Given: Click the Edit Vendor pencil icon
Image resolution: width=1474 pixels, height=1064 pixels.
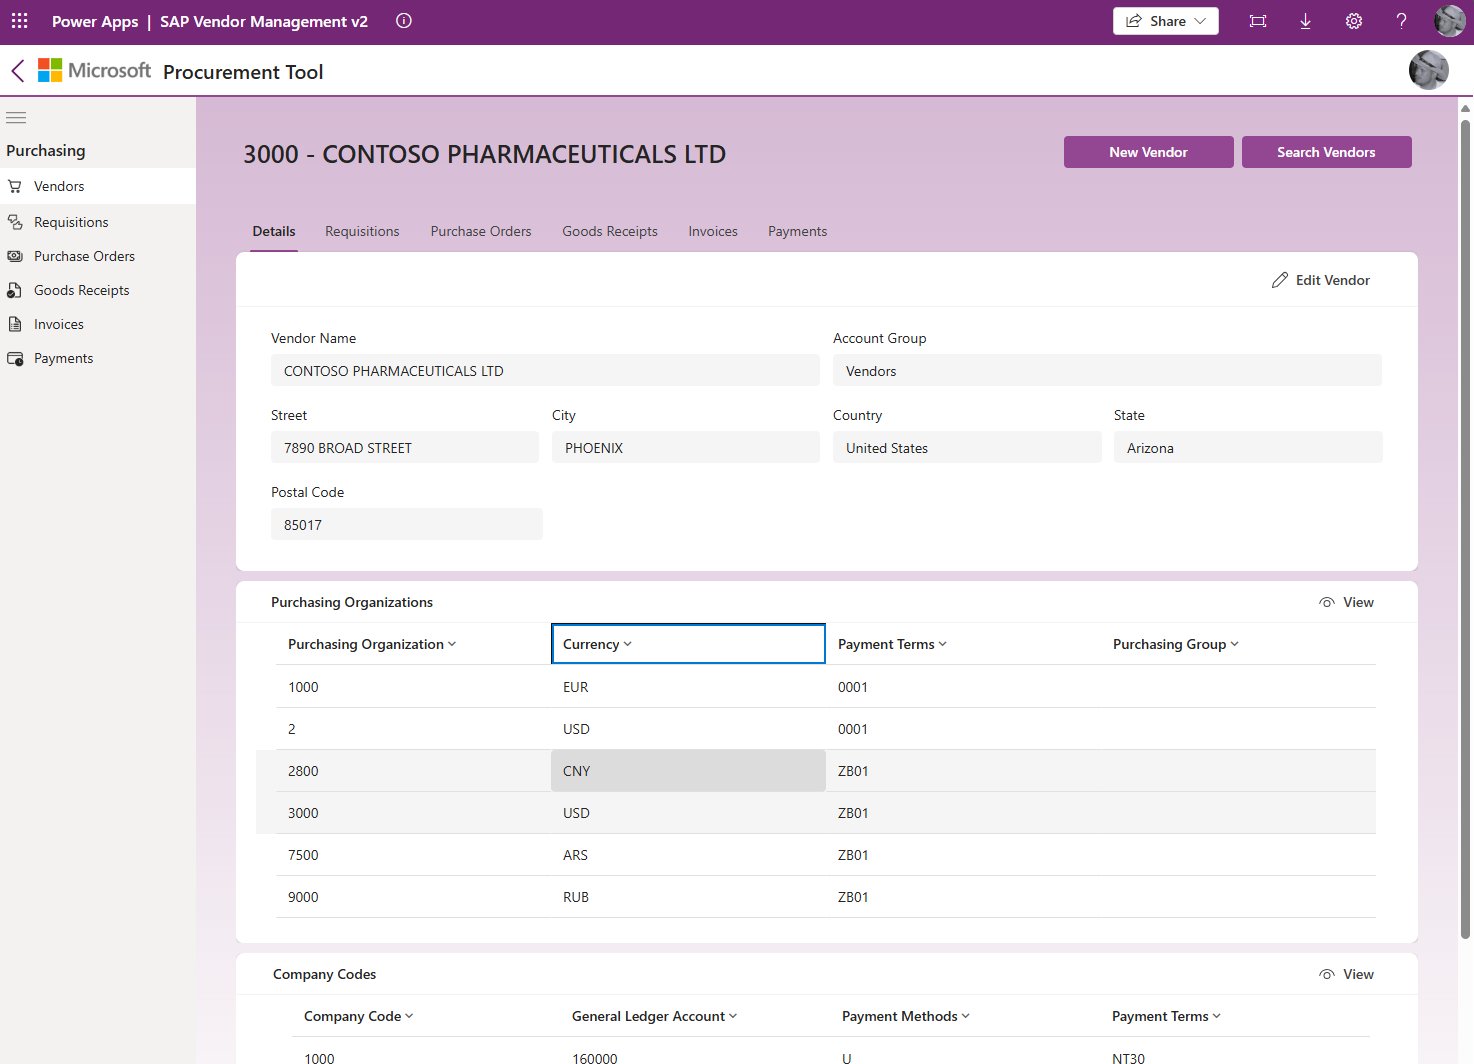Looking at the screenshot, I should 1281,279.
